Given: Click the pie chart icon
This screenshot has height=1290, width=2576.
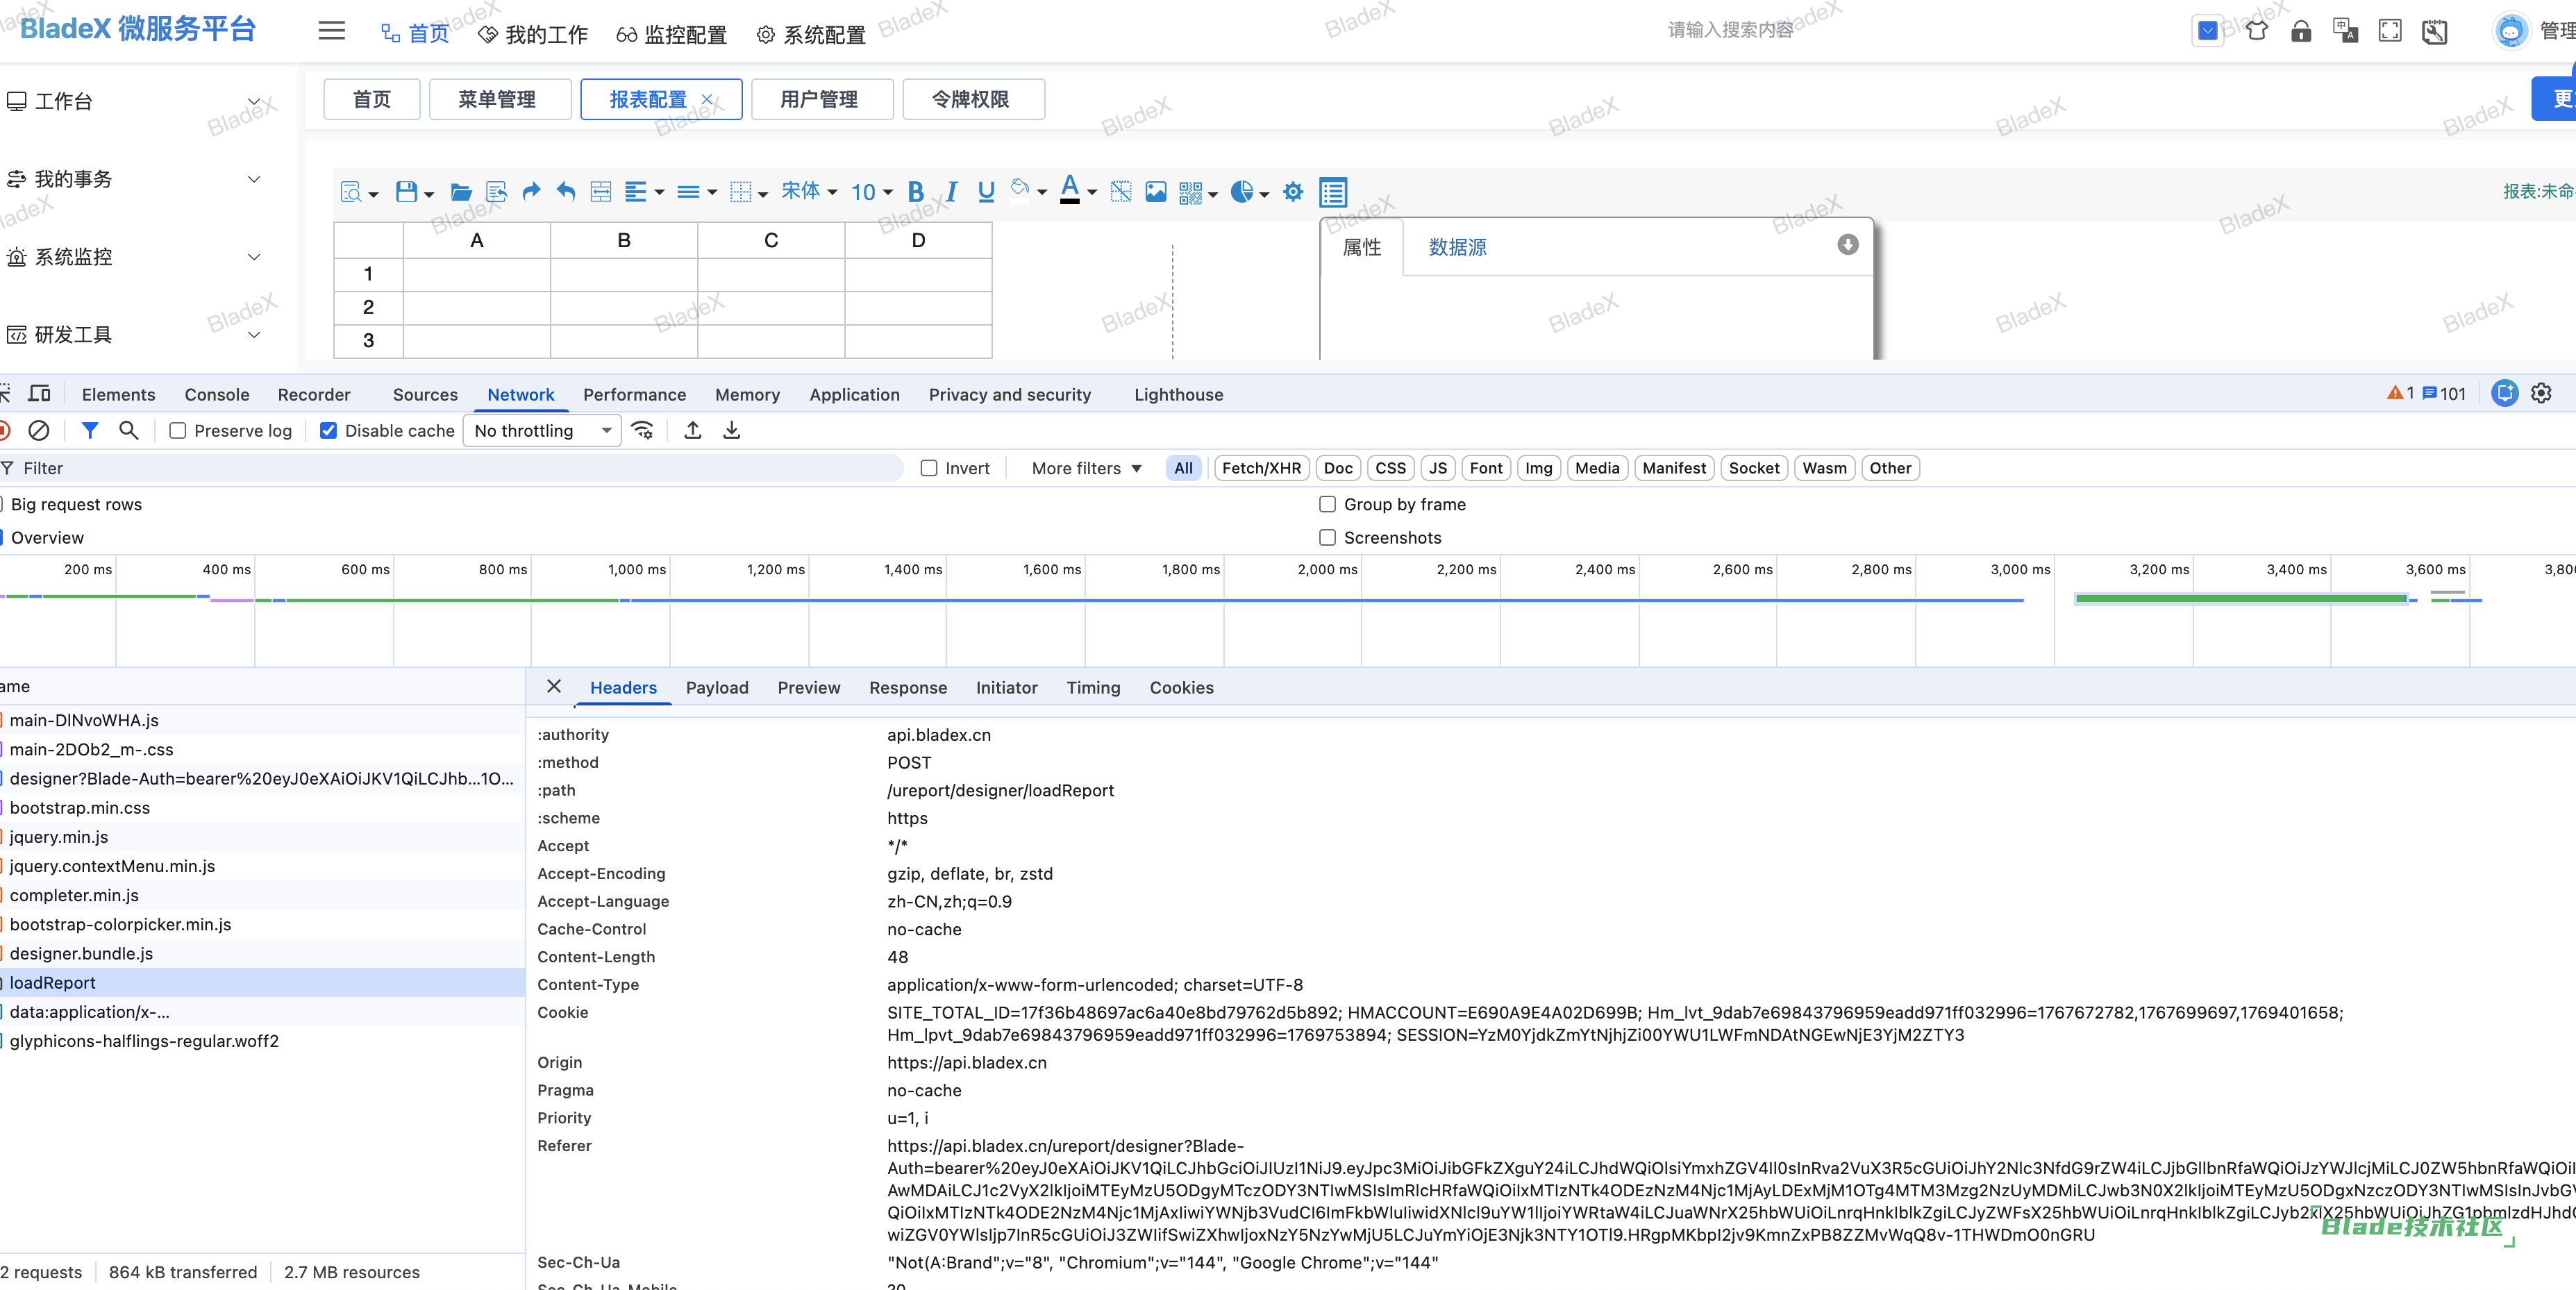Looking at the screenshot, I should [1241, 192].
